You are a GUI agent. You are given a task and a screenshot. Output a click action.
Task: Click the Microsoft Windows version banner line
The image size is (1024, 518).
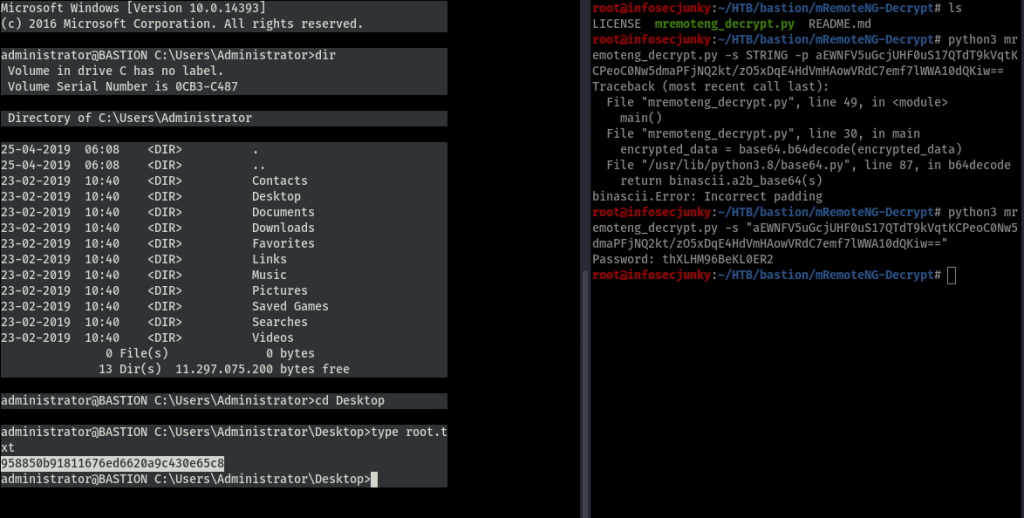133,8
